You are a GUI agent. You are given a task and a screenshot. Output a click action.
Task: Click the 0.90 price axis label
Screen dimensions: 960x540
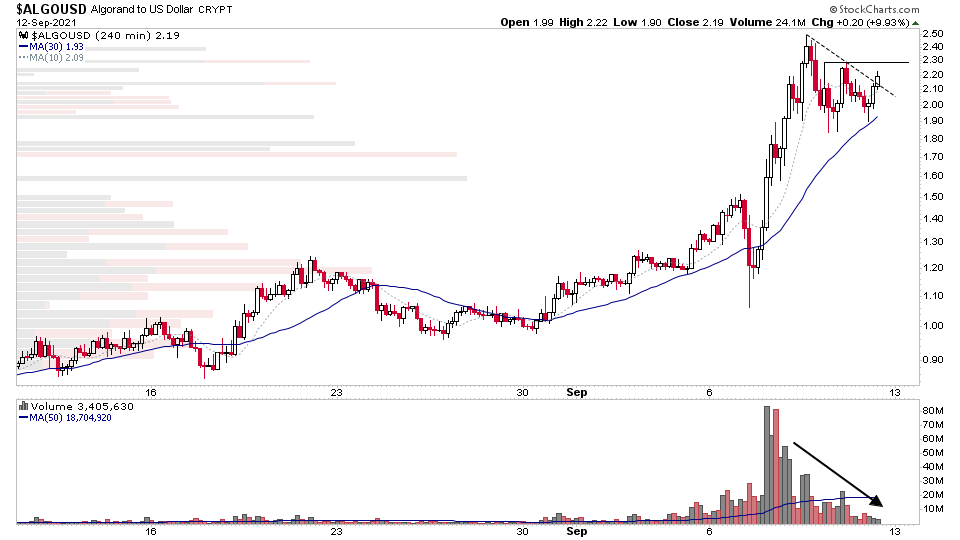point(932,359)
